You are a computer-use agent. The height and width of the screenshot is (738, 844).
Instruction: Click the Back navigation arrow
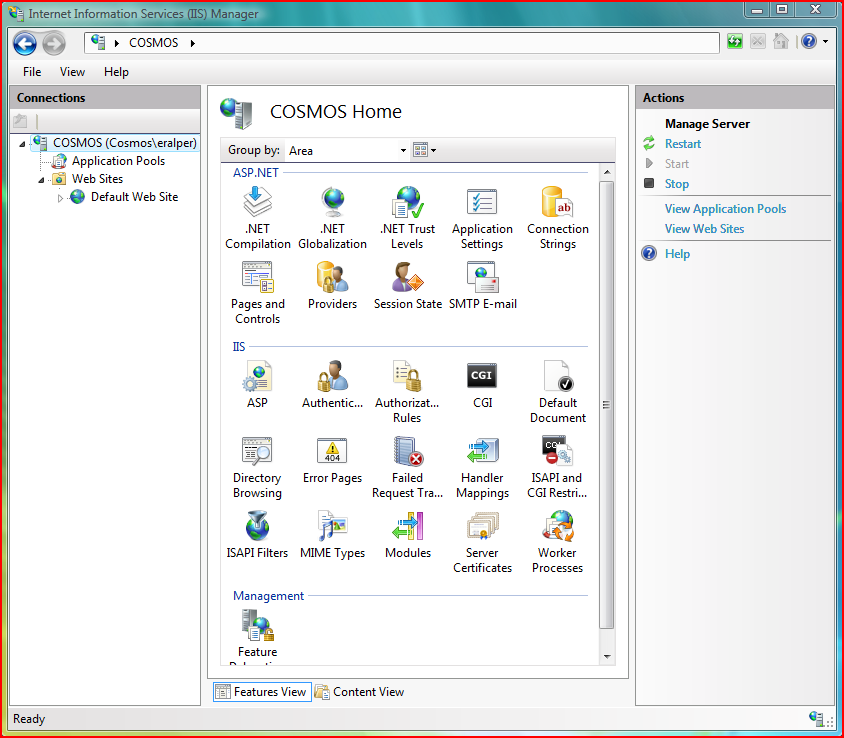pos(25,43)
